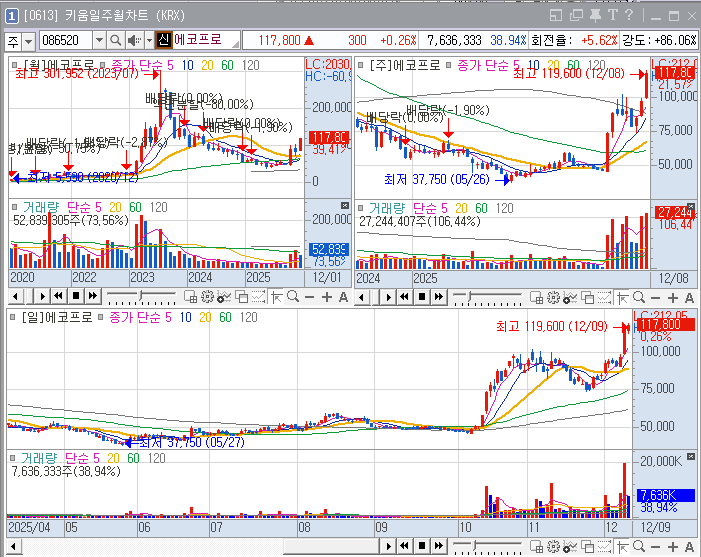Viewport: 701px width, 557px height.
Task: Click the window layout icon in title bar
Action: [556, 16]
